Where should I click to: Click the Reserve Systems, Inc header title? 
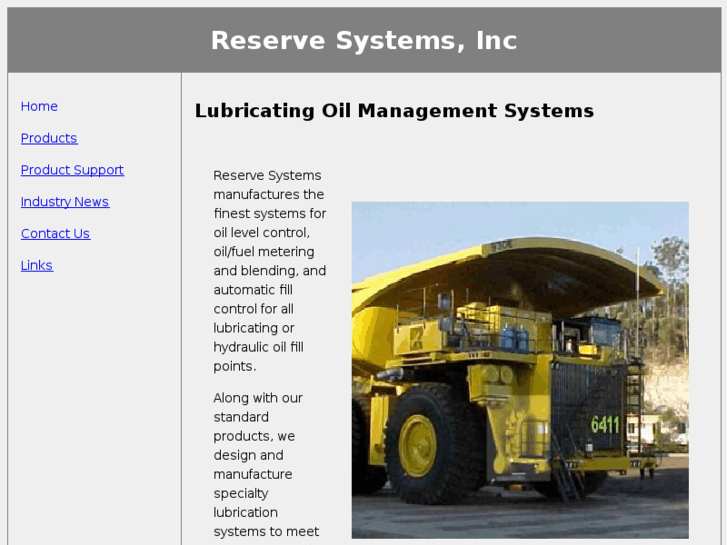pos(364,40)
